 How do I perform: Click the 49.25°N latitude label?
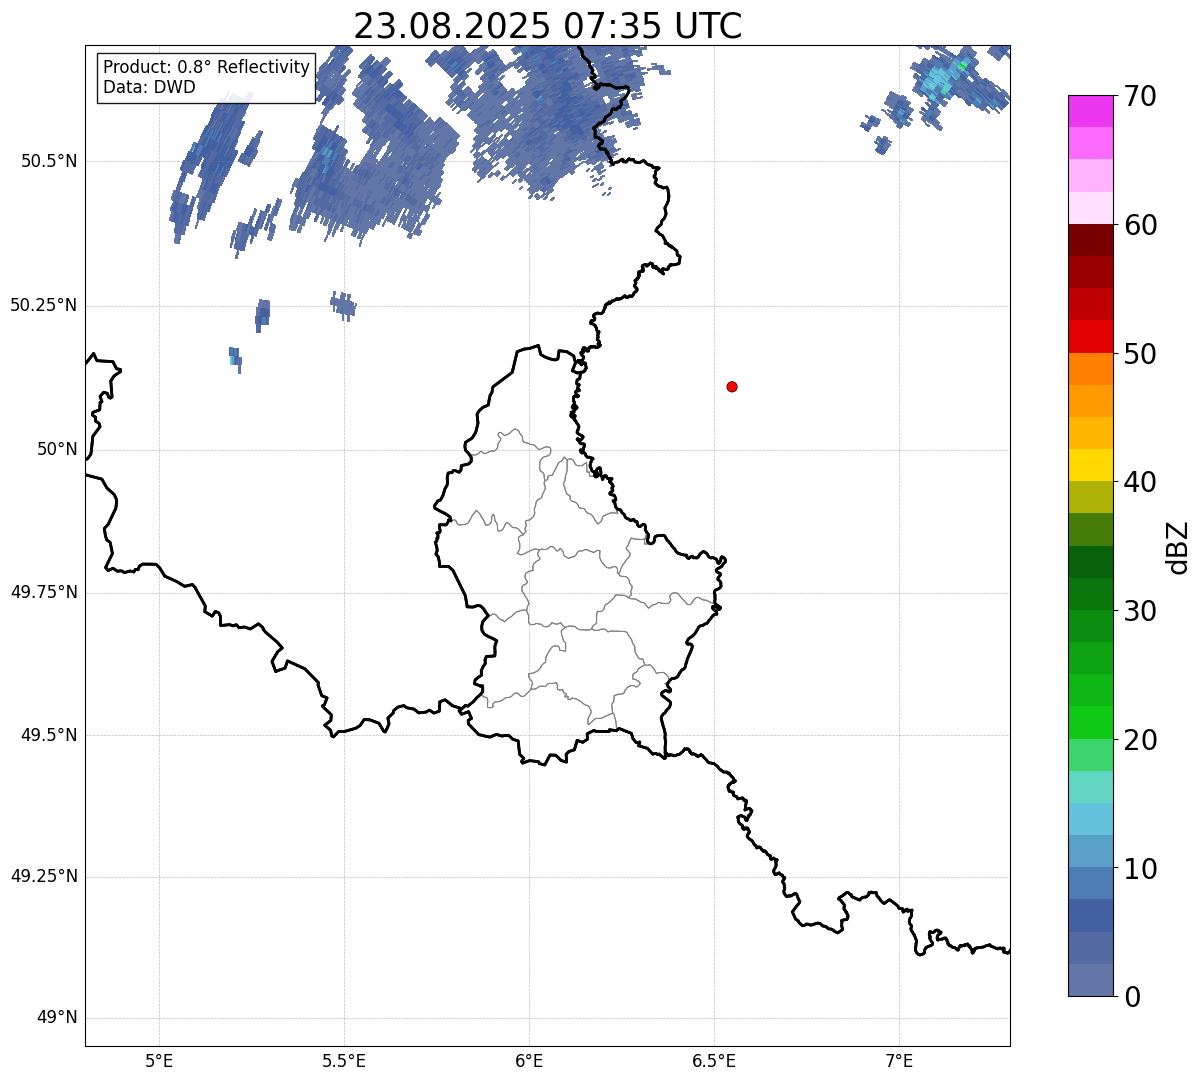(x=43, y=877)
